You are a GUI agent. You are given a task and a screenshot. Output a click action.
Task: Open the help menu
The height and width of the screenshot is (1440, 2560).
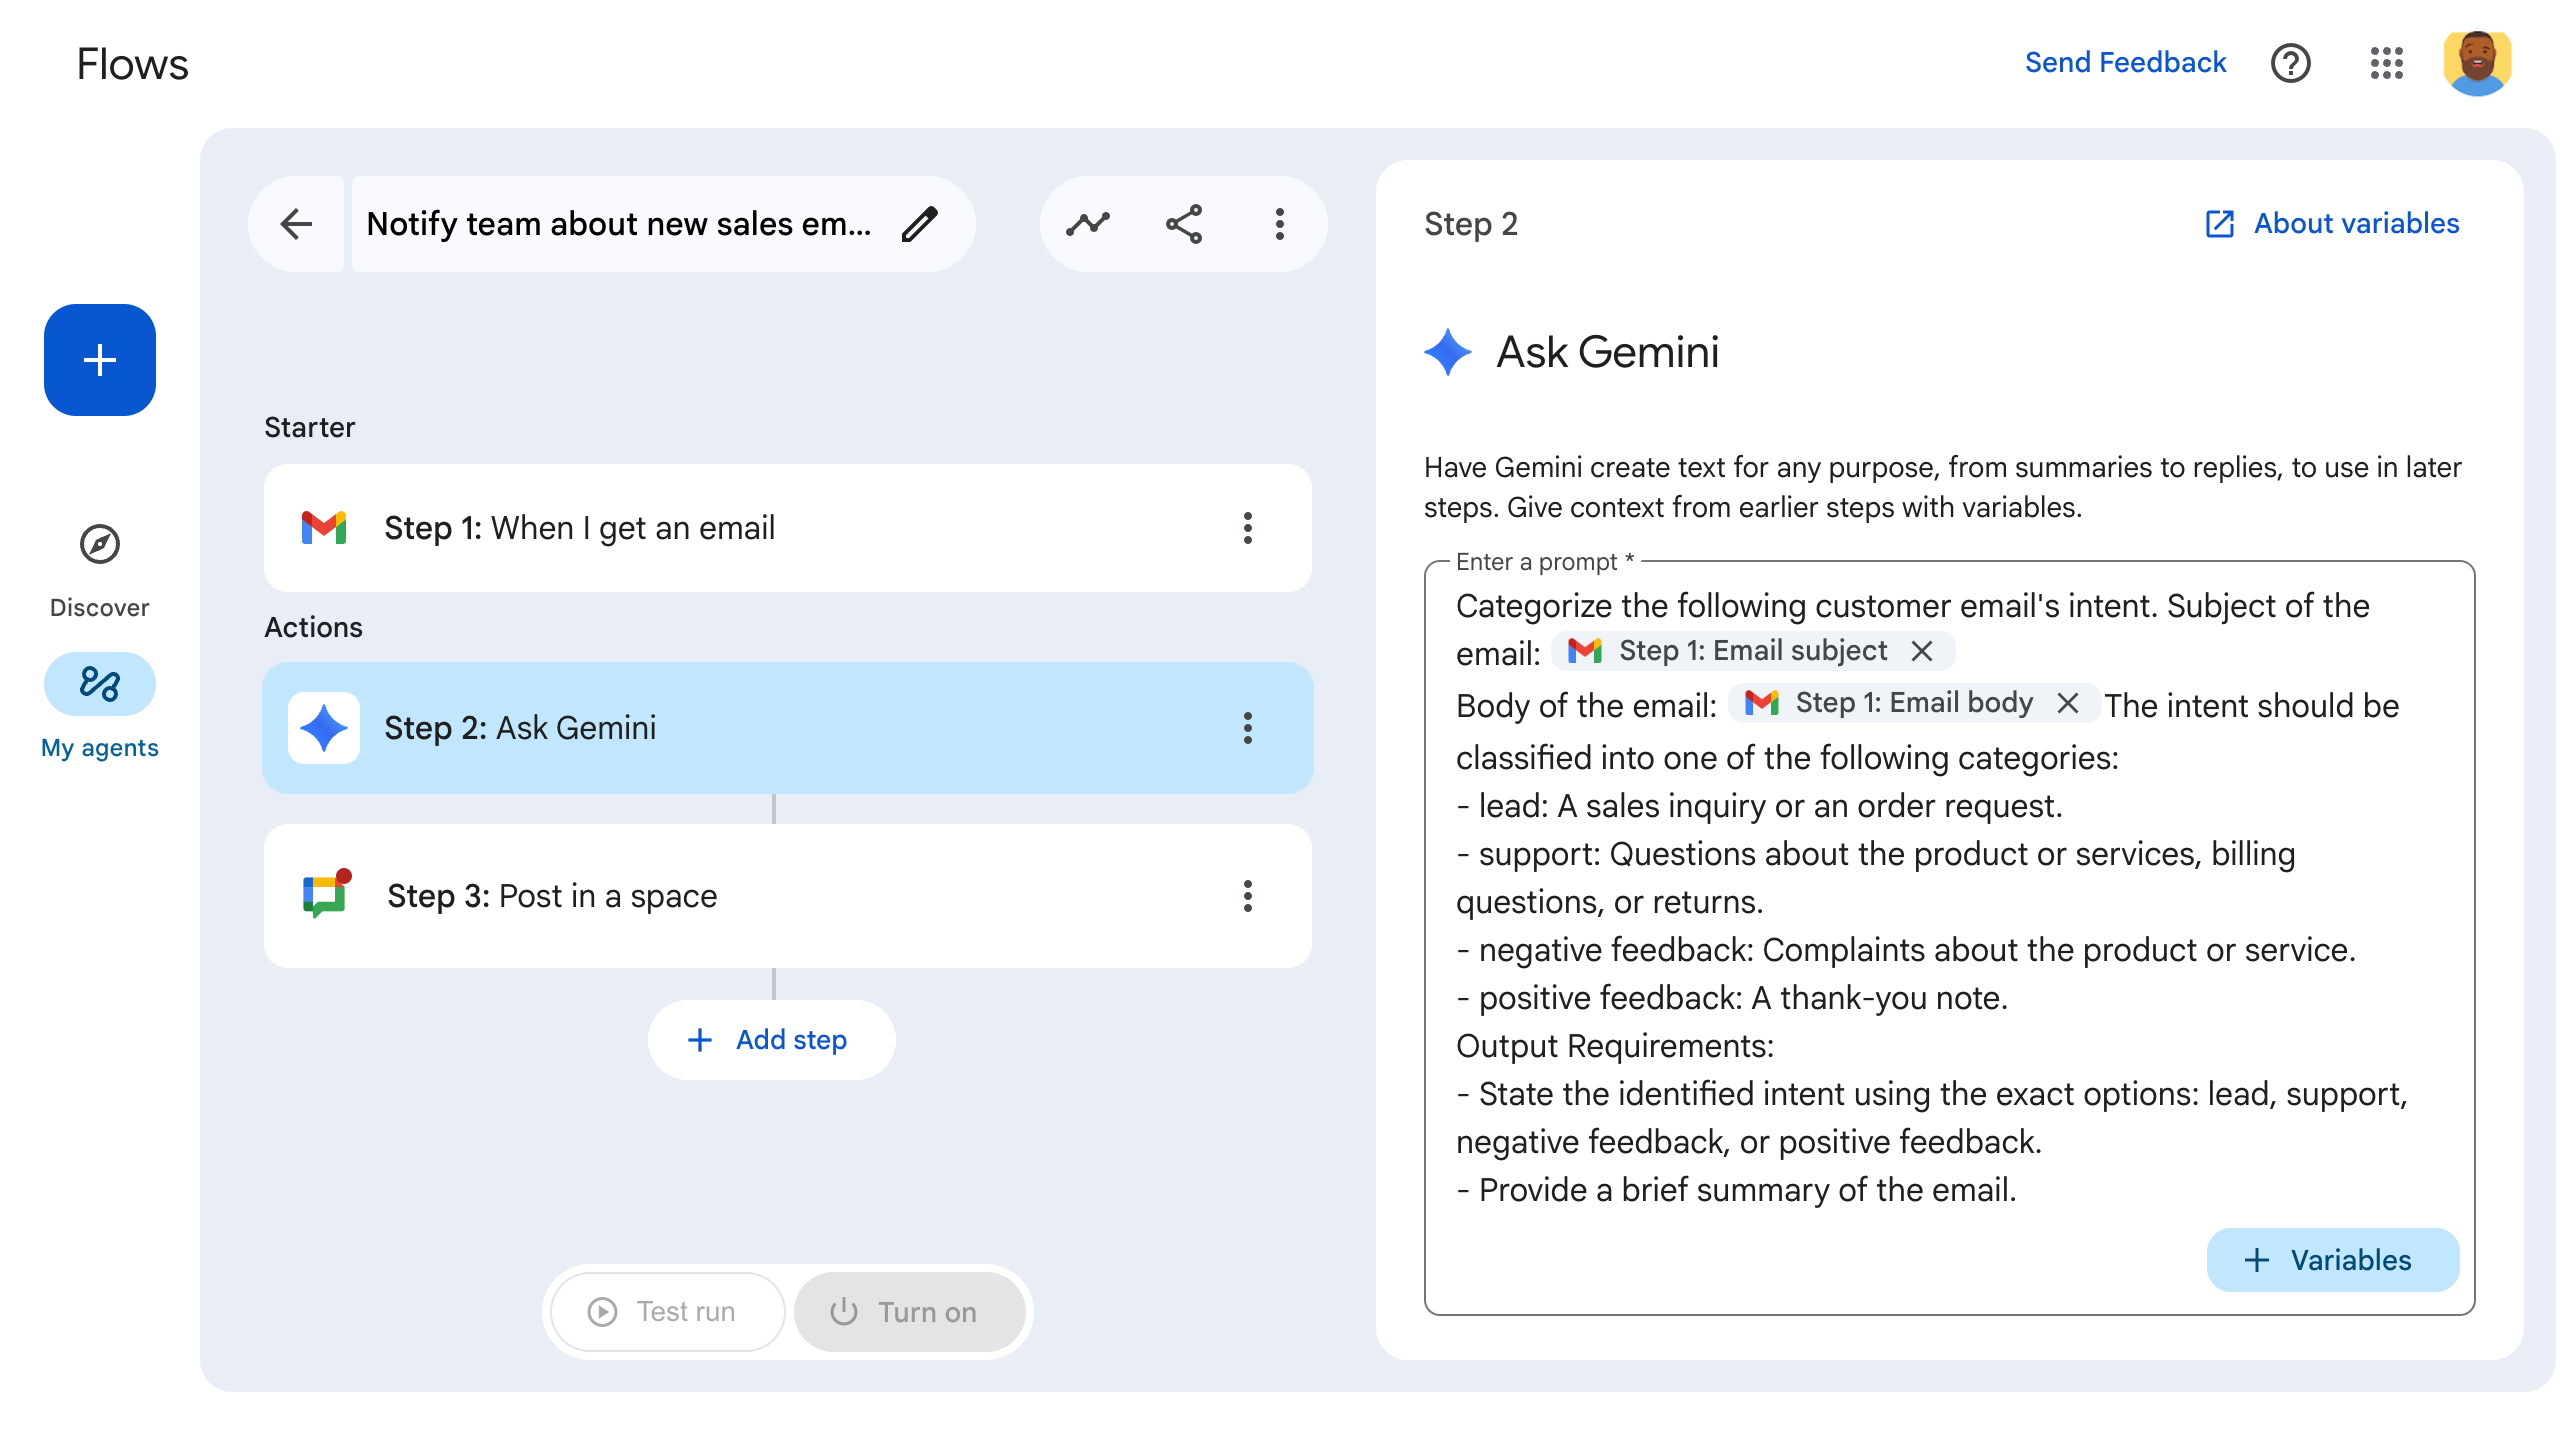point(2291,63)
